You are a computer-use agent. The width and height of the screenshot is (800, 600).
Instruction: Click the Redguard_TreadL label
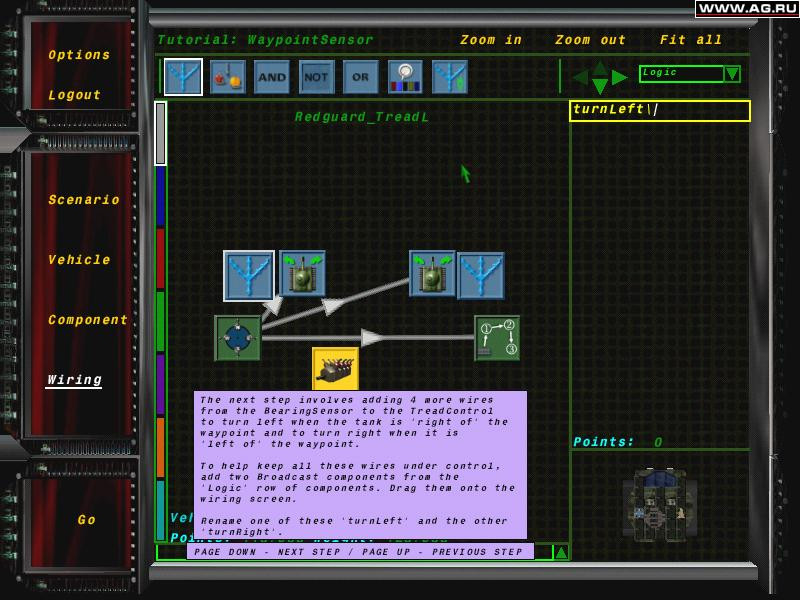tap(362, 117)
